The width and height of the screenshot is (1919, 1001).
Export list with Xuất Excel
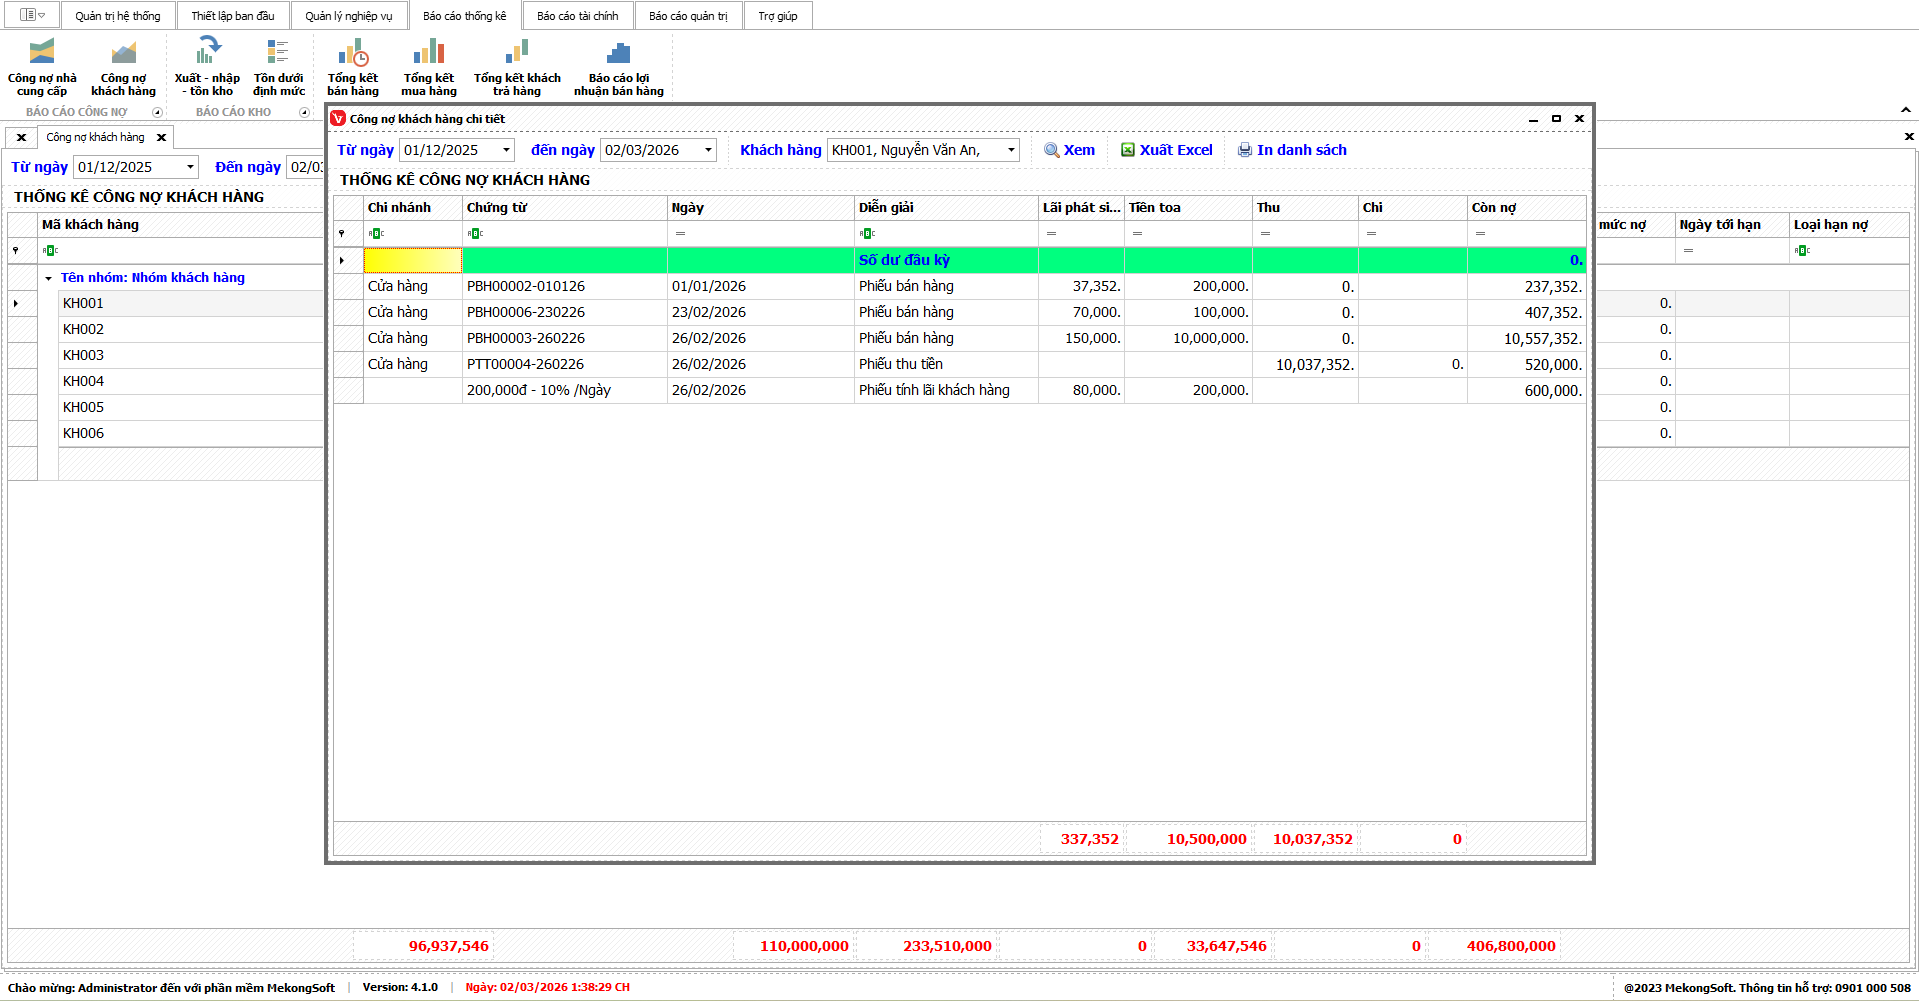click(1166, 150)
